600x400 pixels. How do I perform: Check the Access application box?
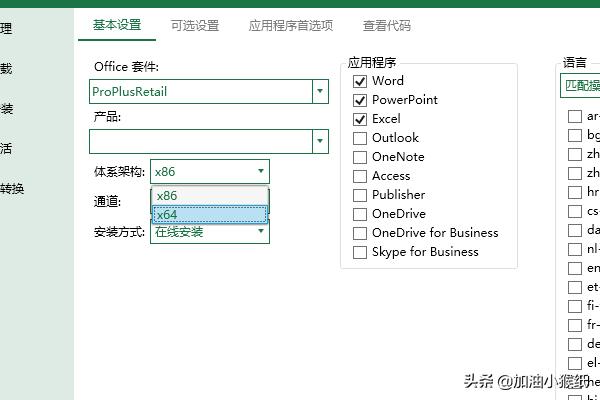coord(360,176)
